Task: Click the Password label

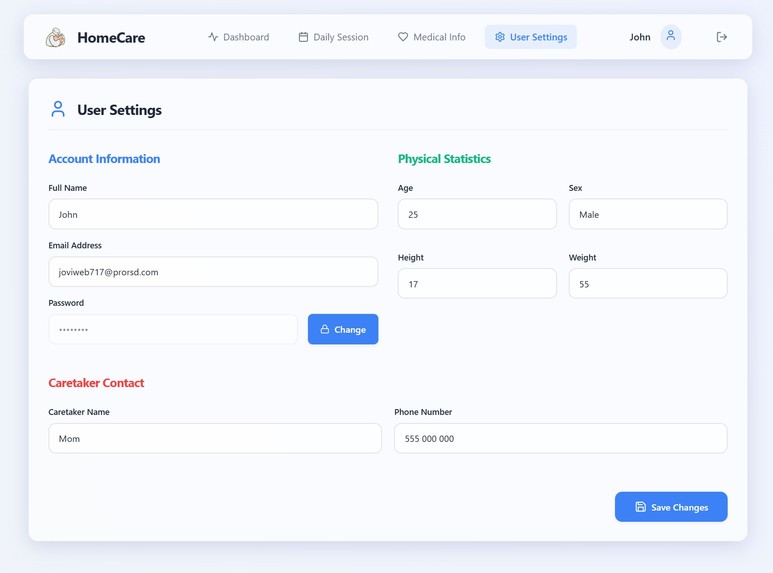Action: [66, 303]
